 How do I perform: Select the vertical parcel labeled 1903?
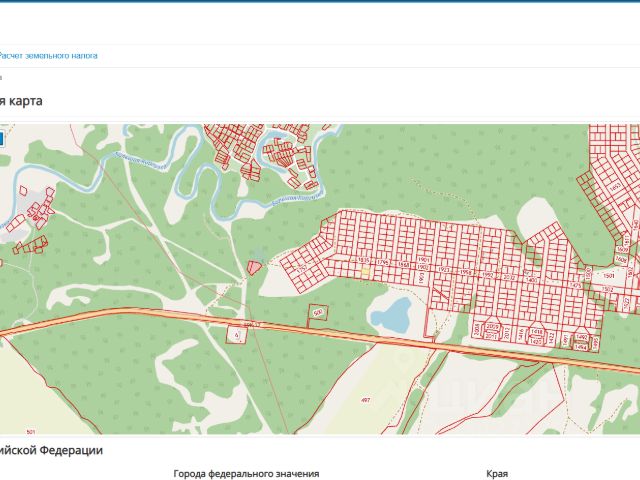(x=422, y=278)
